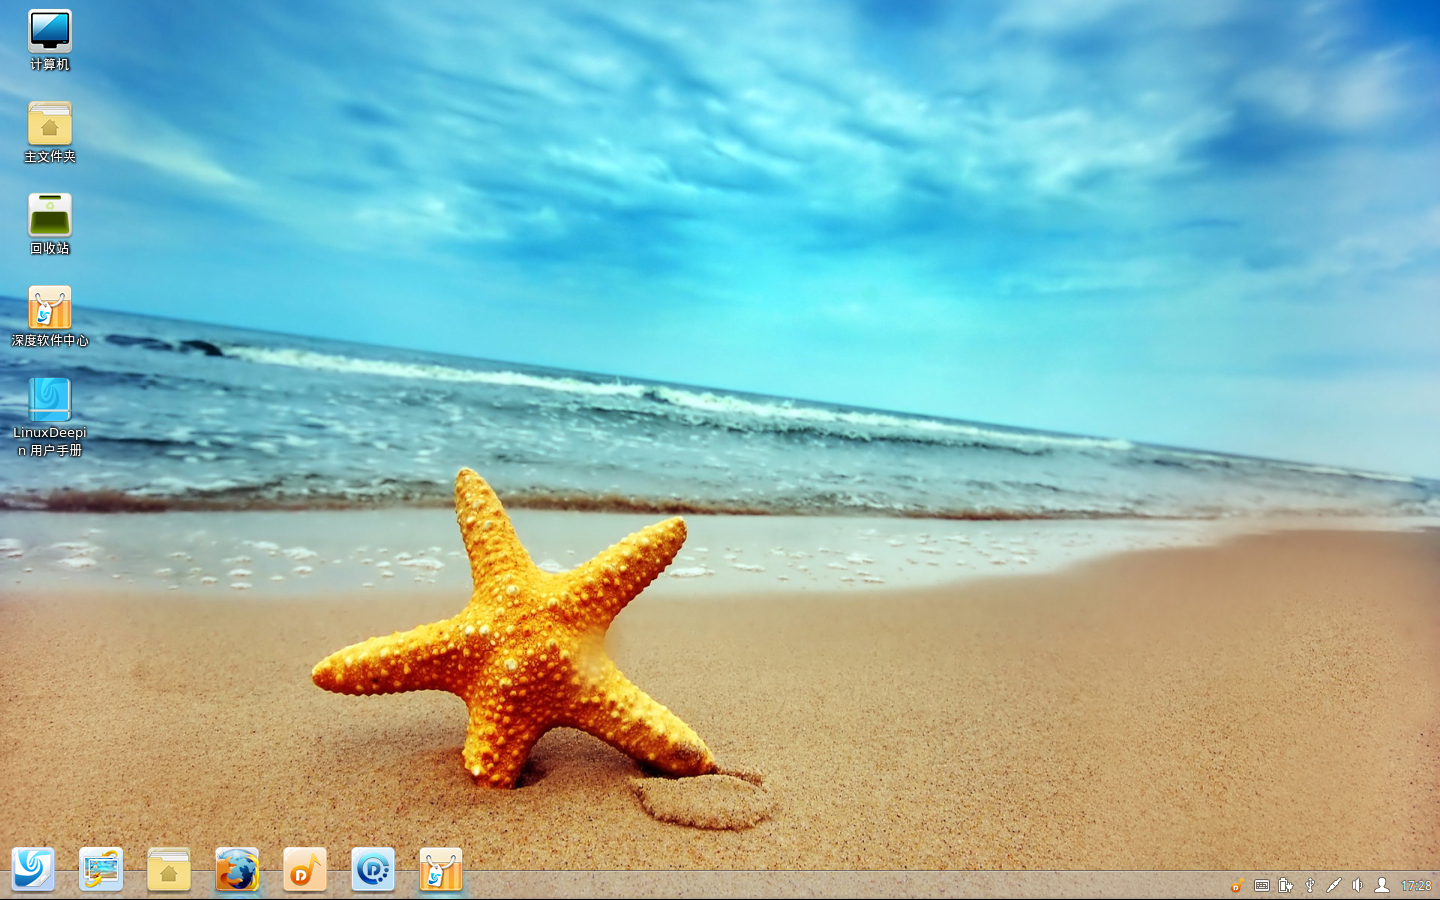Open the user session menu in the tray
1440x900 pixels.
1382,885
